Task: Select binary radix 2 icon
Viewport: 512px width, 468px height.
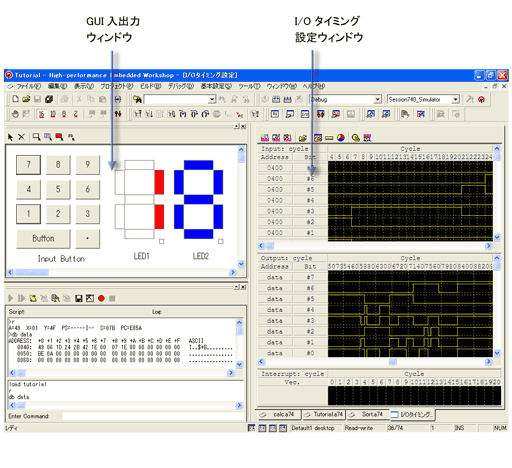Action: (x=76, y=114)
